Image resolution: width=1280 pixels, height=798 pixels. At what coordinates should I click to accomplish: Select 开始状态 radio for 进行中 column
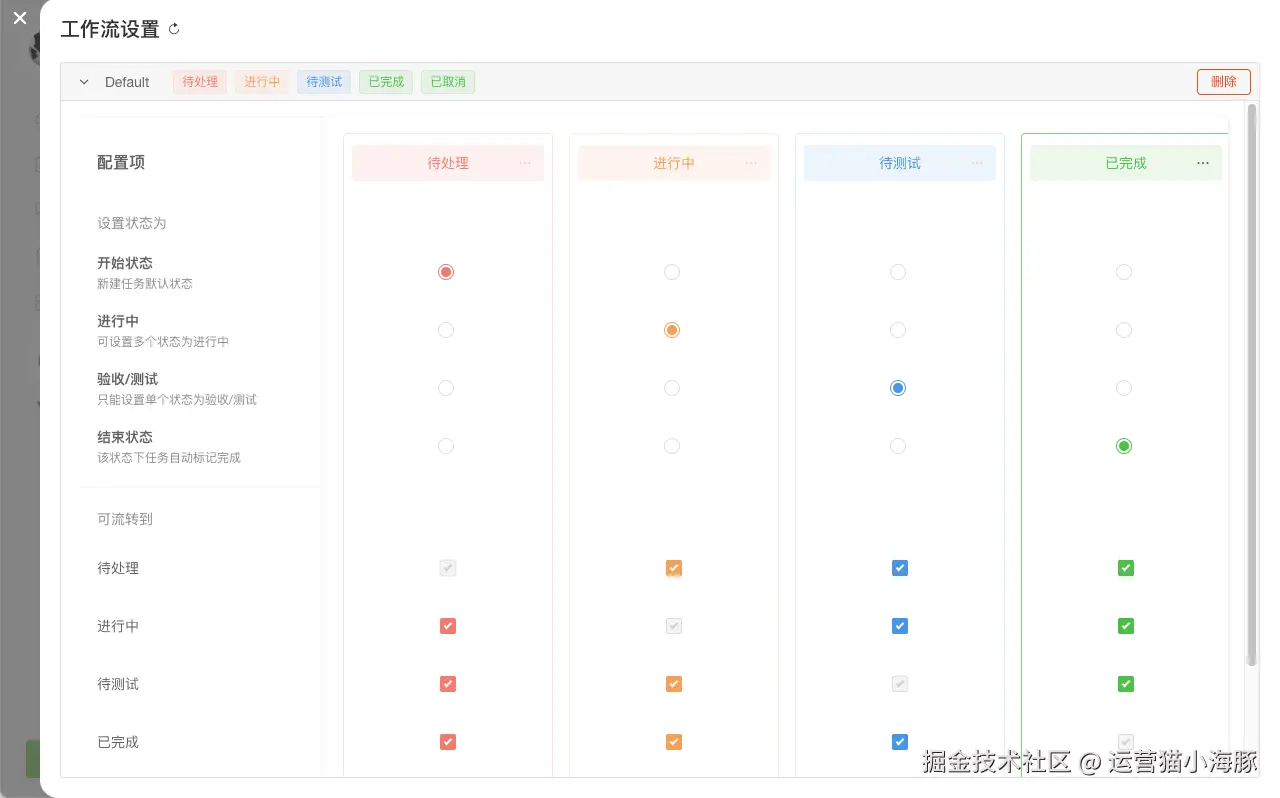[672, 272]
